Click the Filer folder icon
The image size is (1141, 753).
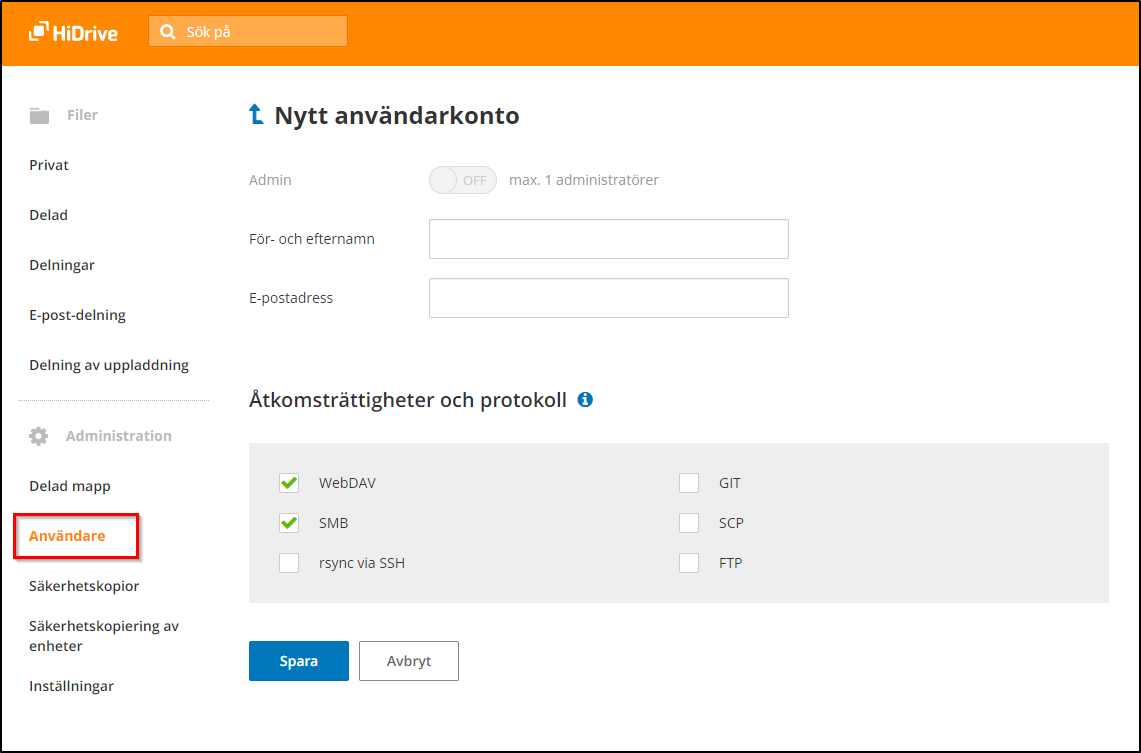tap(39, 116)
